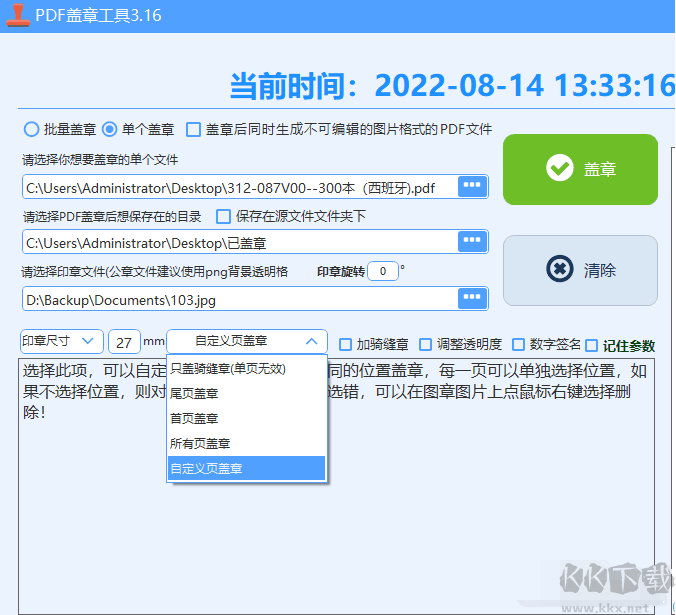676x615 pixels.
Task: Click the 印章旋转 angle input field
Action: 382,271
